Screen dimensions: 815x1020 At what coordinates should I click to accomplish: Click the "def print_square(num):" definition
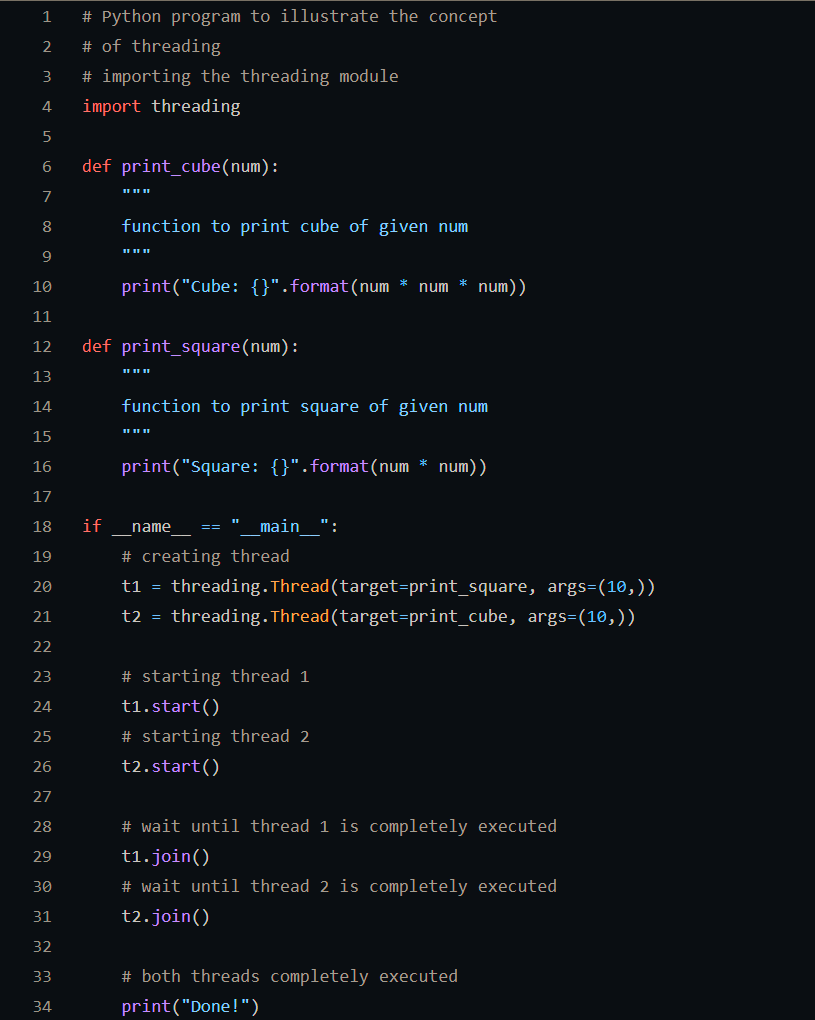coord(190,346)
